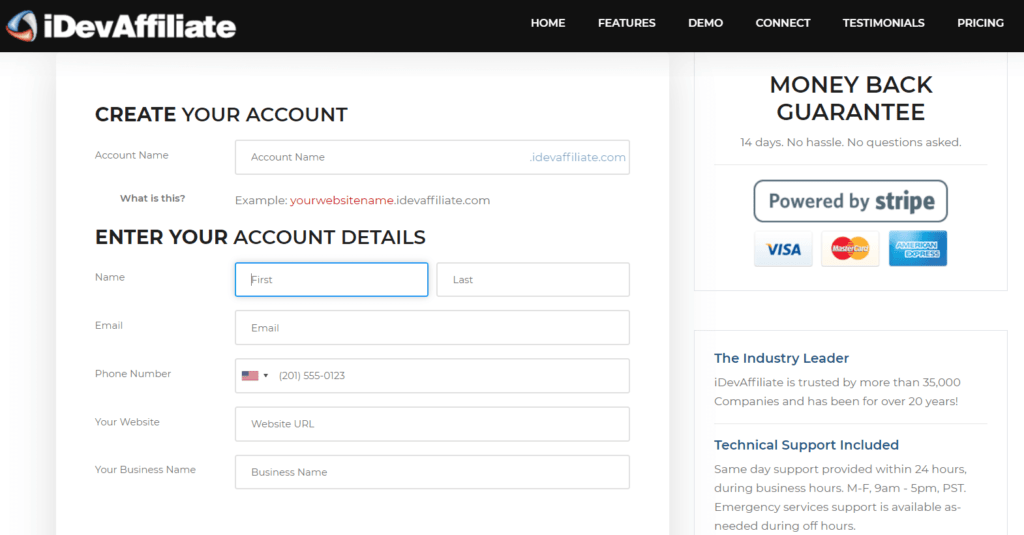1024x535 pixels.
Task: Click the Visa card icon
Action: tap(784, 249)
